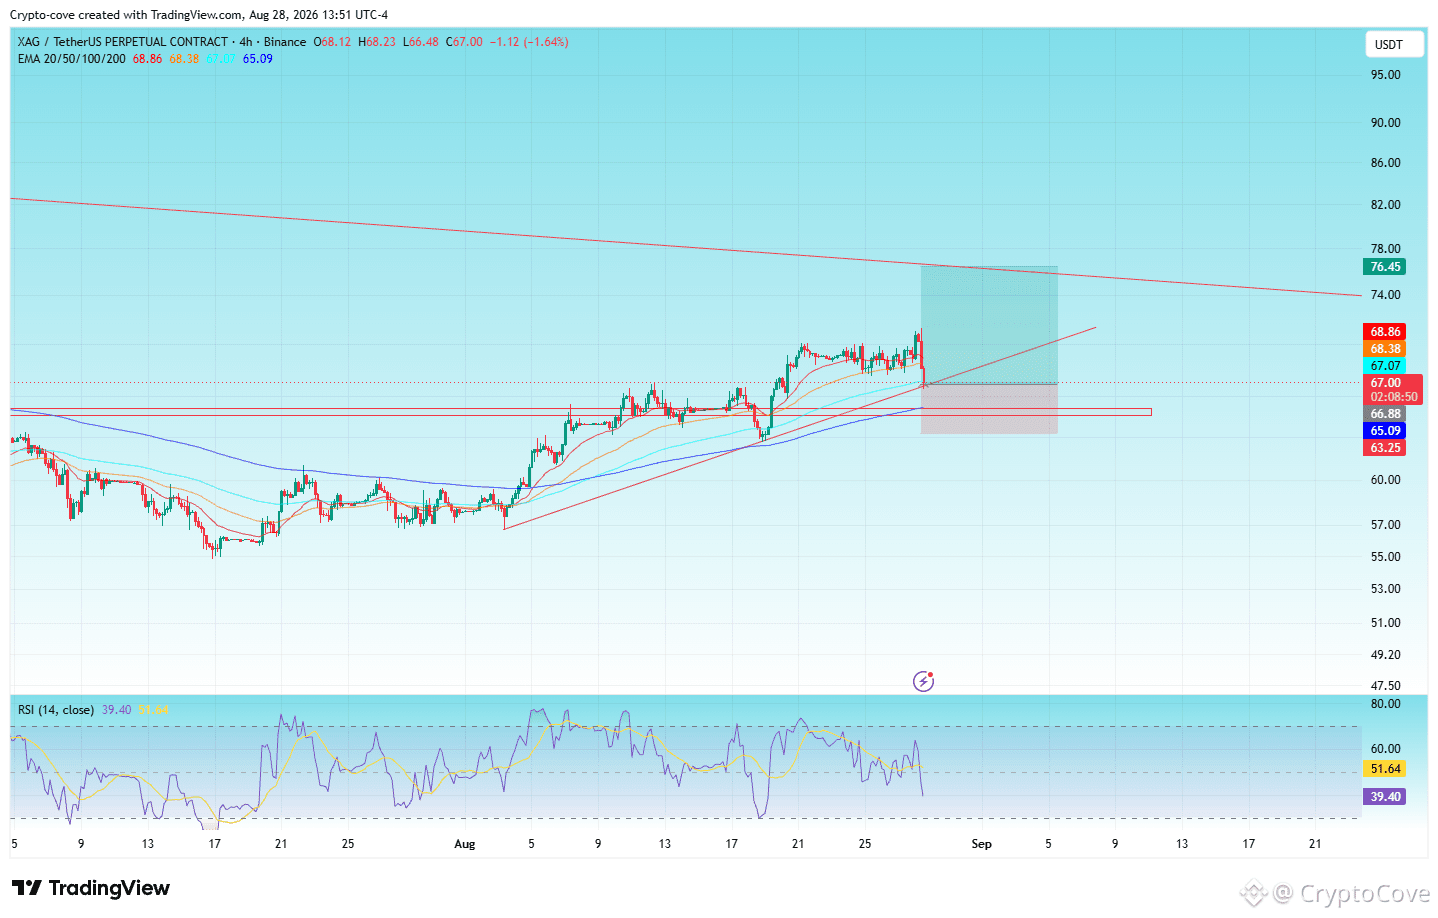
Task: Click the 47.50 price axis label
Action: pyautogui.click(x=1385, y=686)
